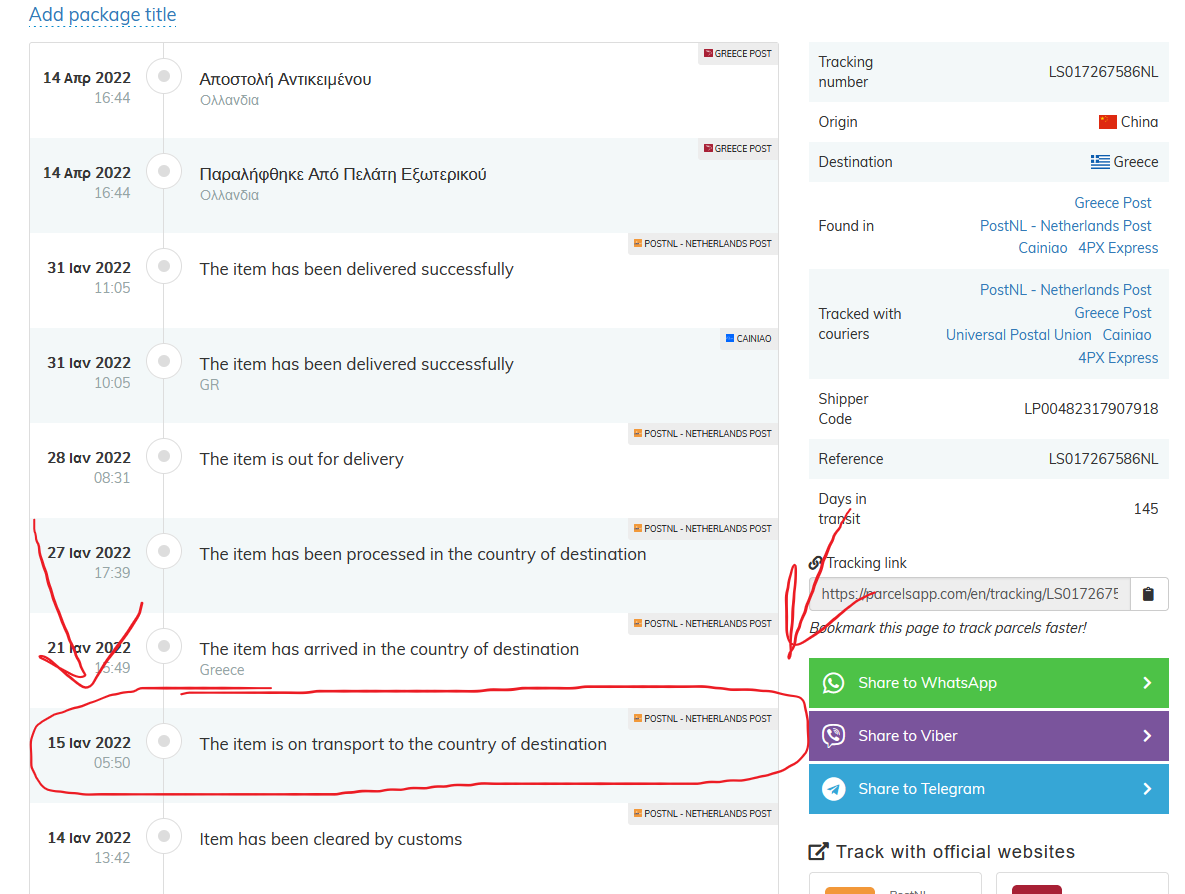Viewport: 1185px width, 894px height.
Task: Click 'Bookmark this page to track parcels faster!' text
Action: pos(948,628)
